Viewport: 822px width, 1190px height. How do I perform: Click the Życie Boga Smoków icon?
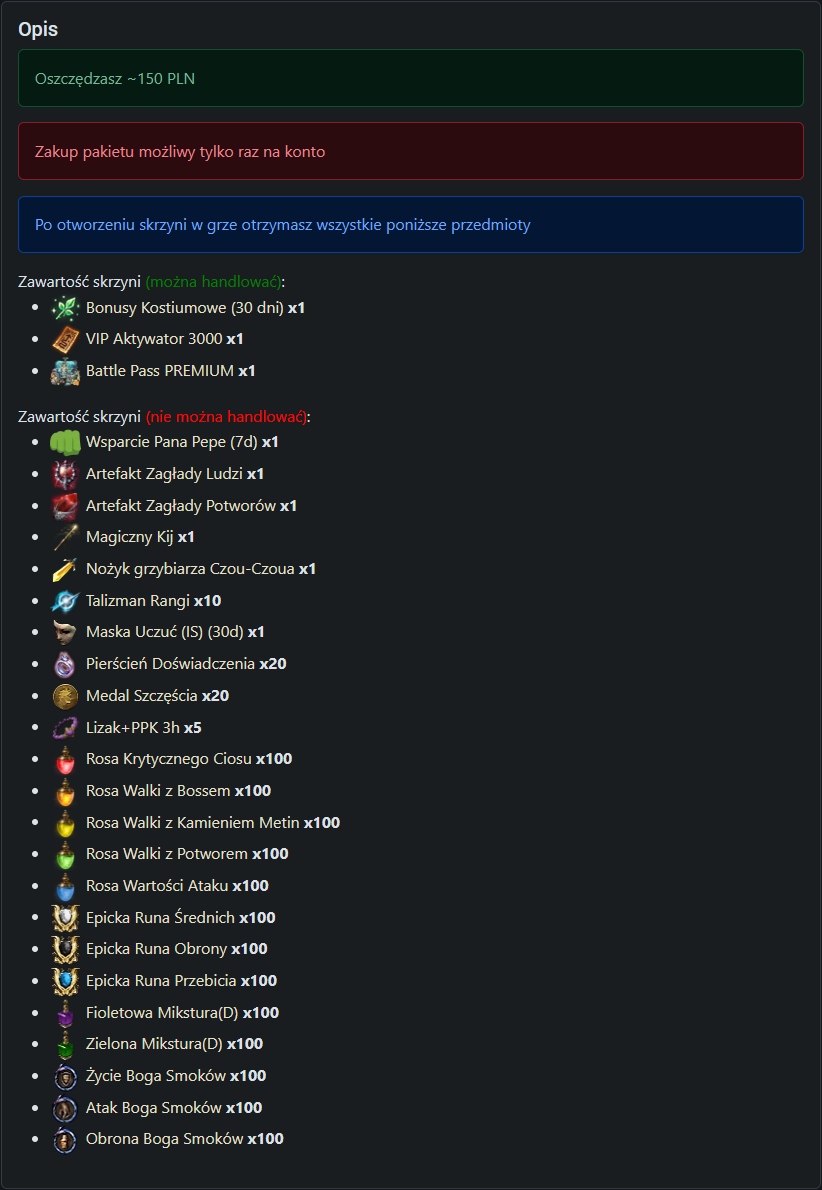pyautogui.click(x=65, y=1076)
